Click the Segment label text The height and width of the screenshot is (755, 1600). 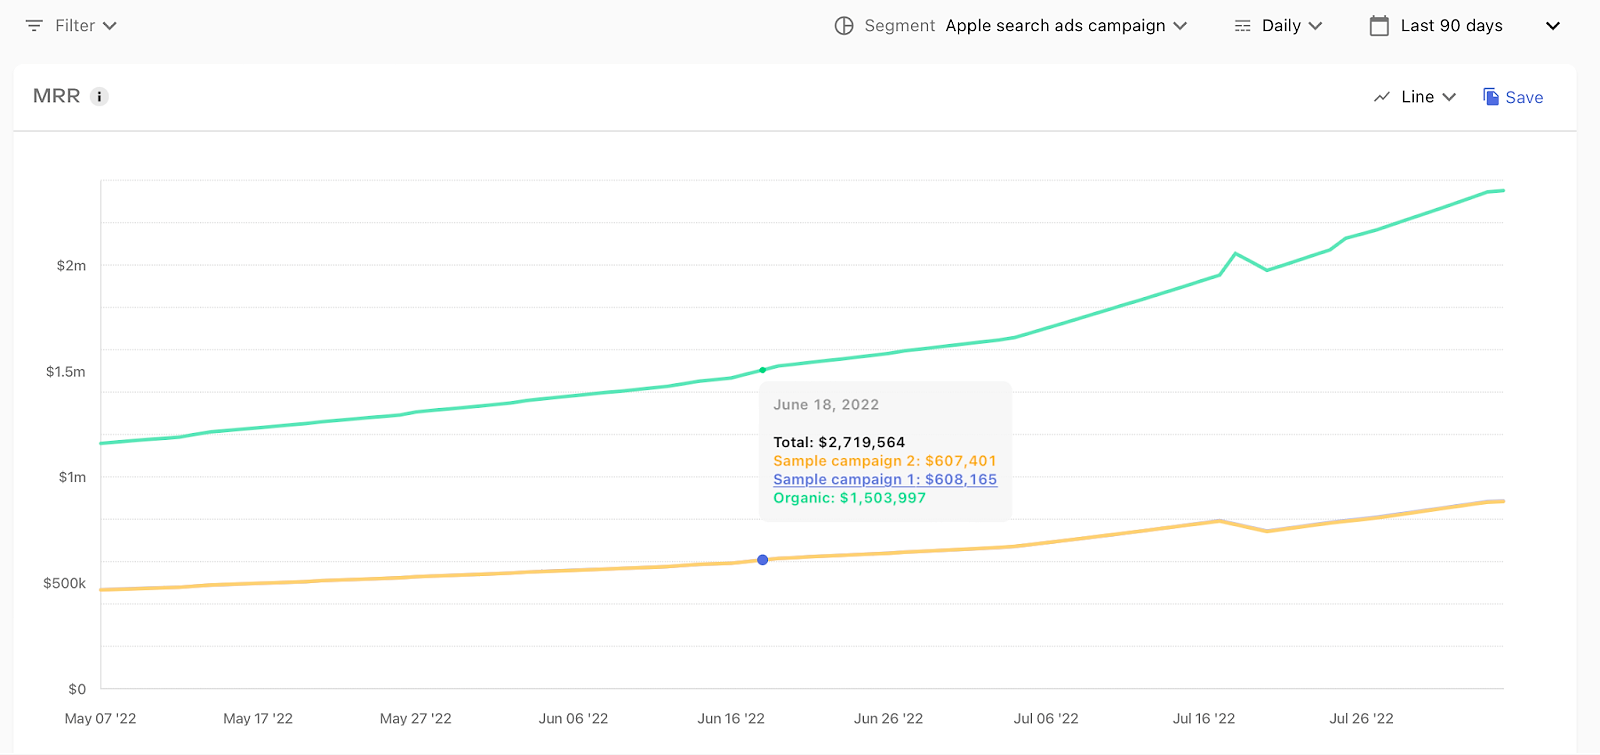[x=900, y=26]
